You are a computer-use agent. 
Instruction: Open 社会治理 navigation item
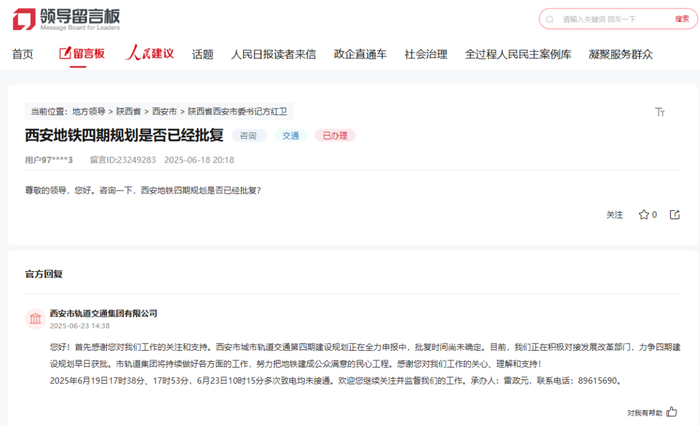point(426,54)
